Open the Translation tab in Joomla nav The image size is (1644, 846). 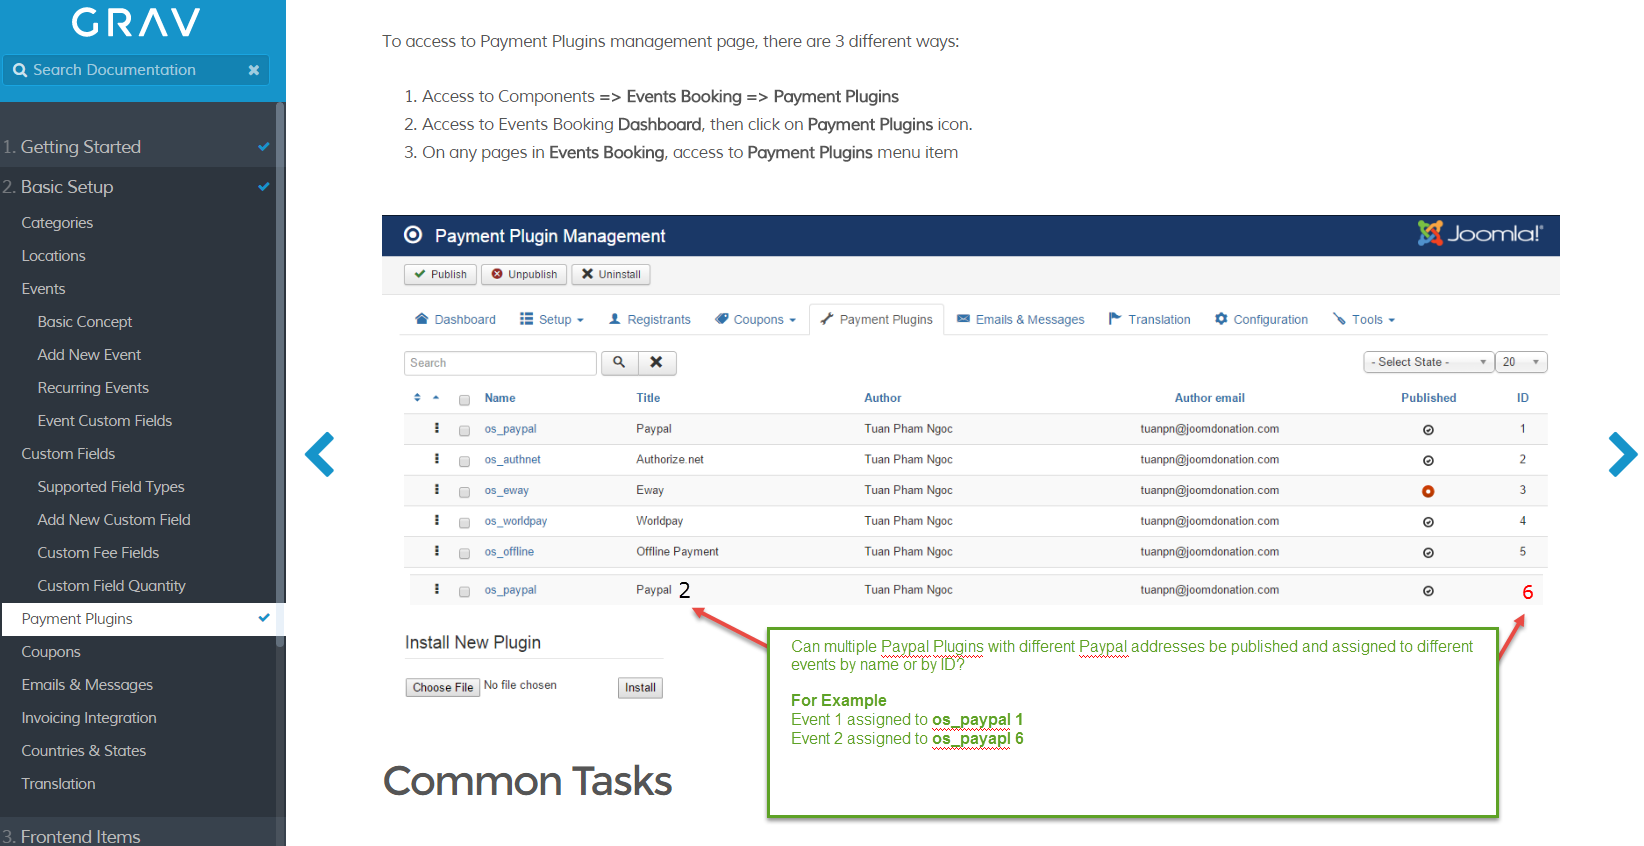(x=1150, y=320)
